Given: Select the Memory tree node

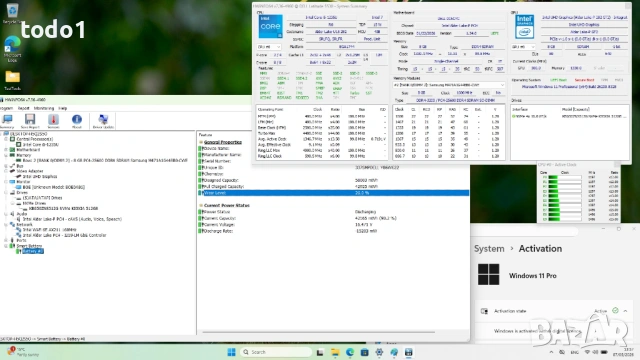Looking at the screenshot, I should click(23, 155).
